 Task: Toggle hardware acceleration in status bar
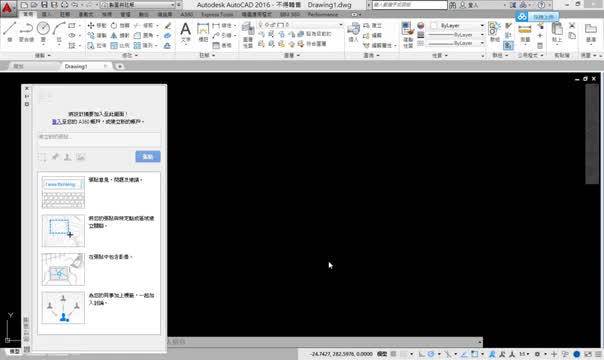pyautogui.click(x=576, y=354)
